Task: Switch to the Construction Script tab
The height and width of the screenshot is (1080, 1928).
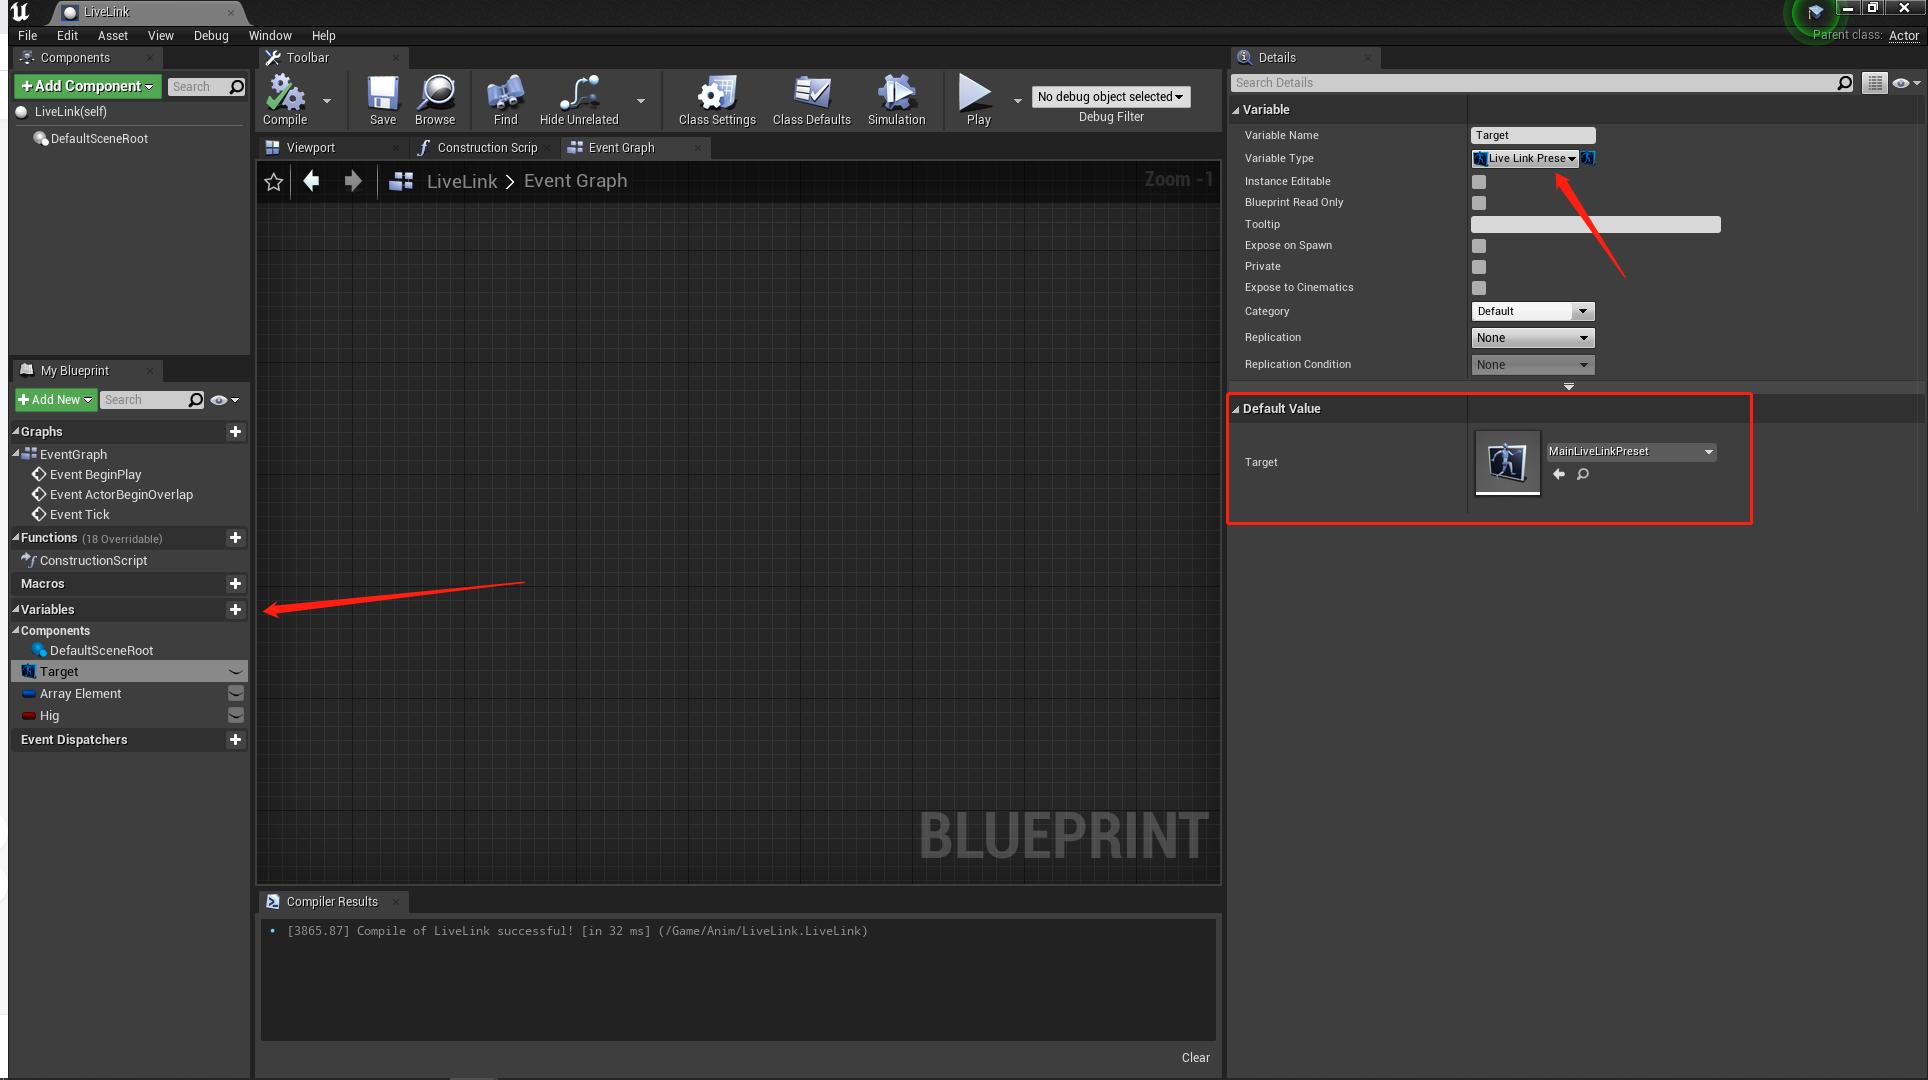Action: [487, 148]
